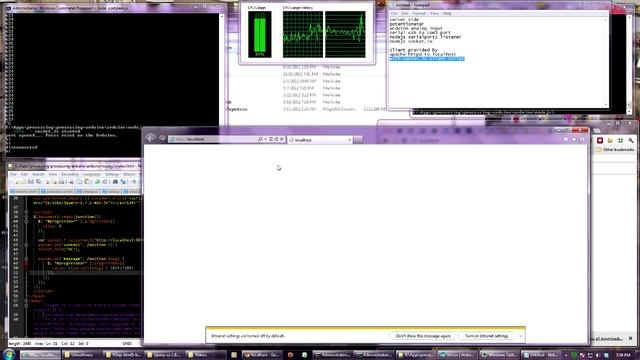640x360 pixels.
Task: Close the localhost tab in Internet Explorer
Action: tap(349, 140)
